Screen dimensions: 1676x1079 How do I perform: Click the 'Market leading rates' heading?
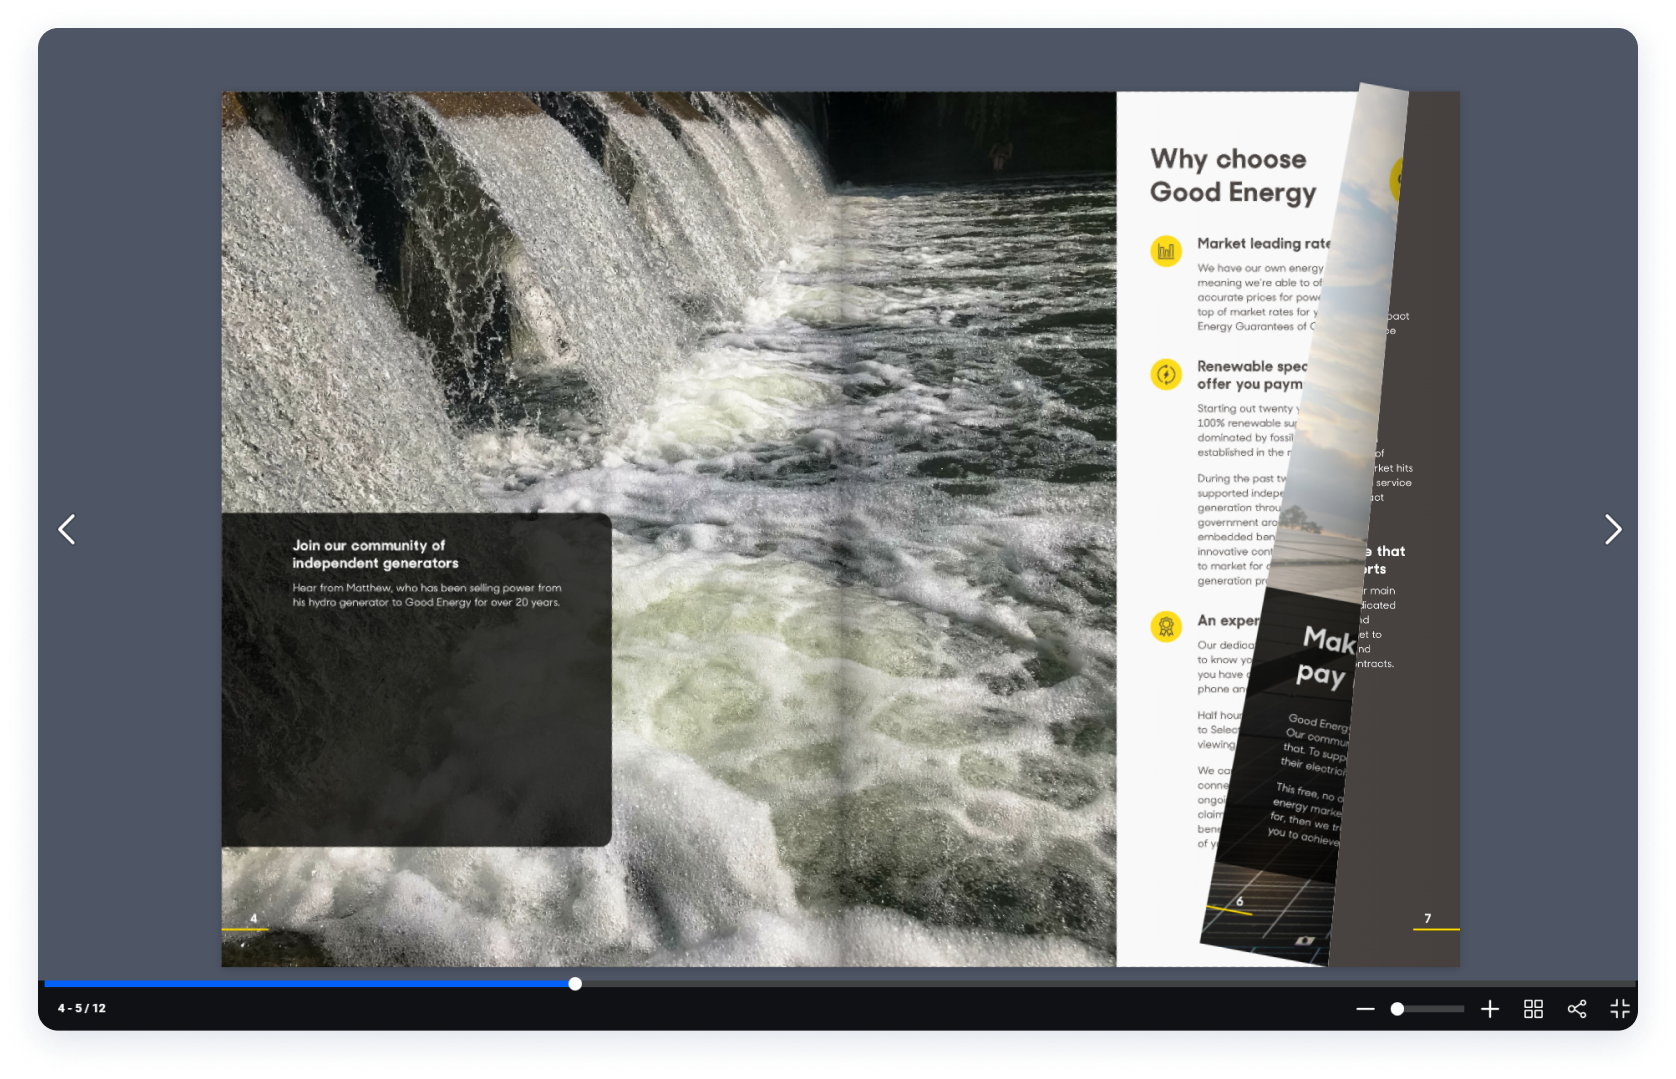[x=1263, y=243]
